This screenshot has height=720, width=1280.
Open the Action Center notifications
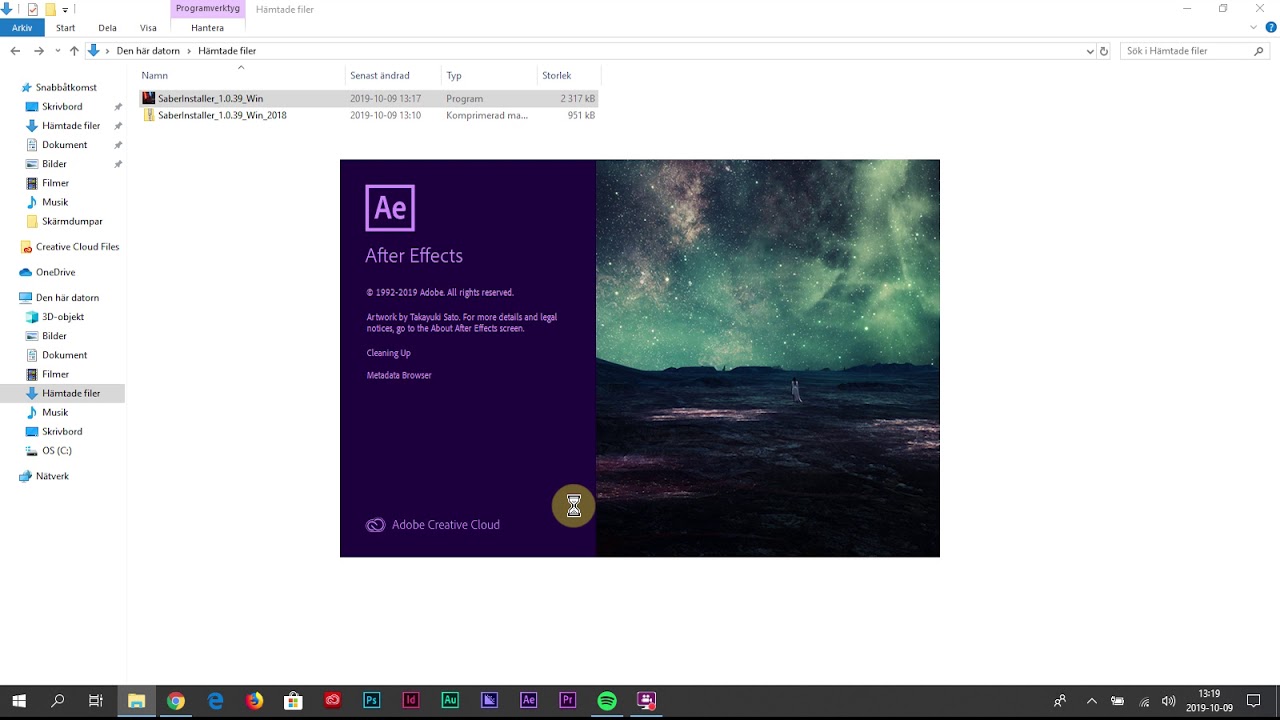pos(1254,701)
